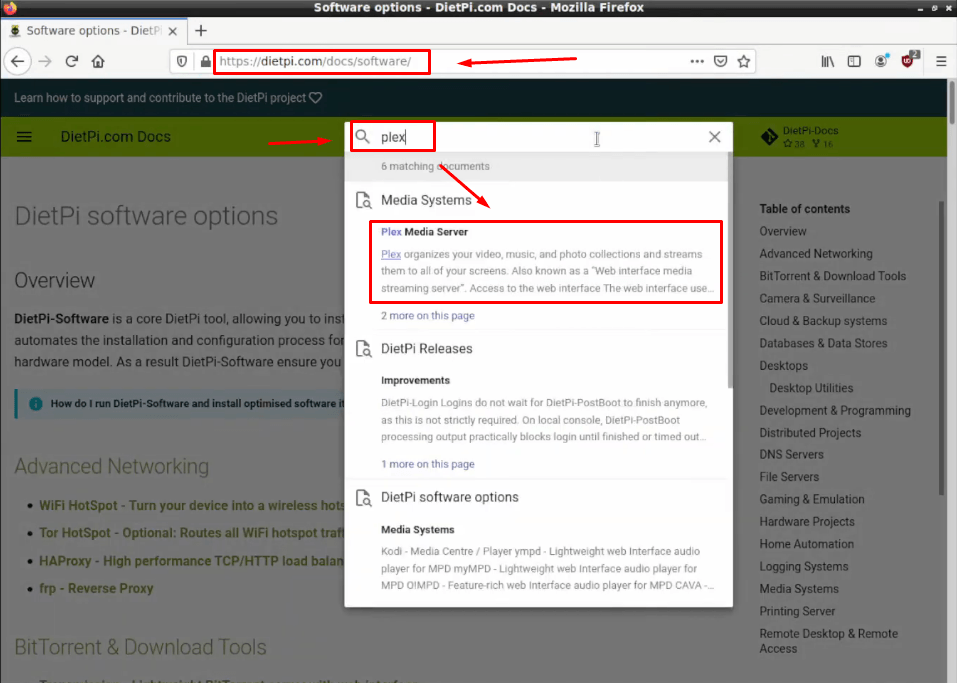This screenshot has height=683, width=957.
Task: Save page to Pocket icon
Action: click(x=721, y=61)
